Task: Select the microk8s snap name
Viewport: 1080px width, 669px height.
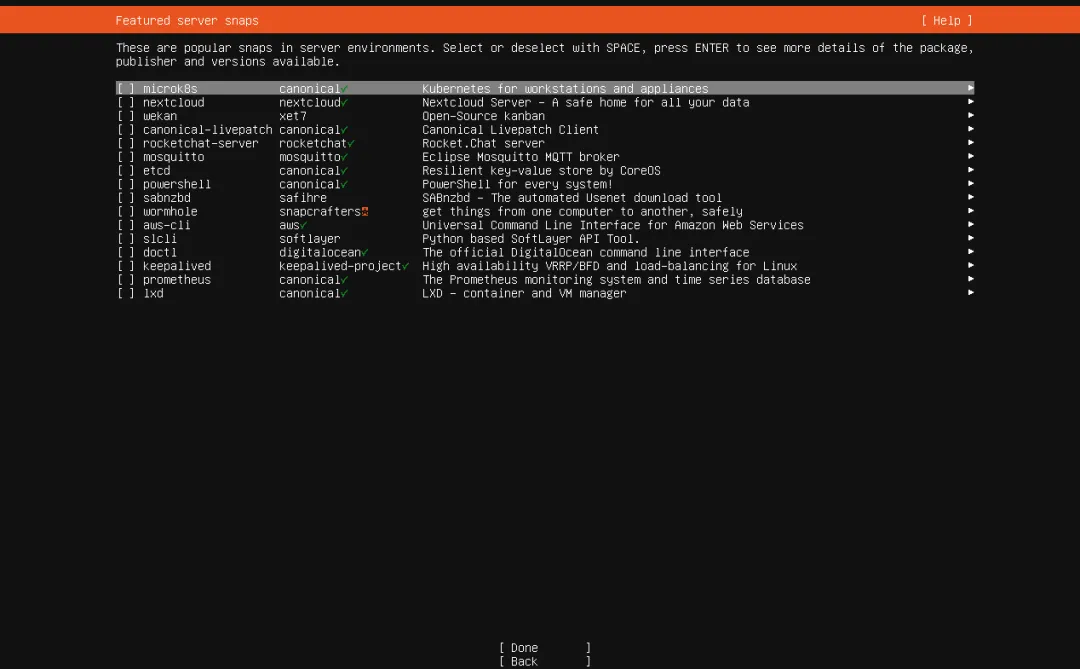Action: pyautogui.click(x=170, y=88)
